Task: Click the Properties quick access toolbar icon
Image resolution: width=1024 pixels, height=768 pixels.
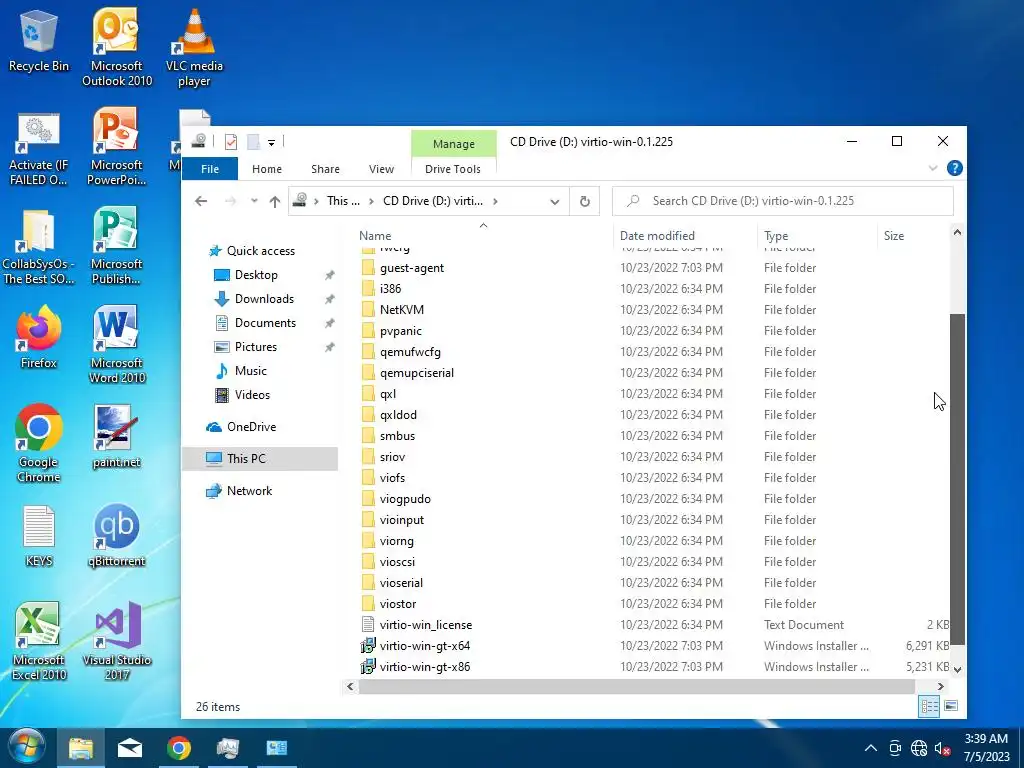Action: [x=231, y=142]
